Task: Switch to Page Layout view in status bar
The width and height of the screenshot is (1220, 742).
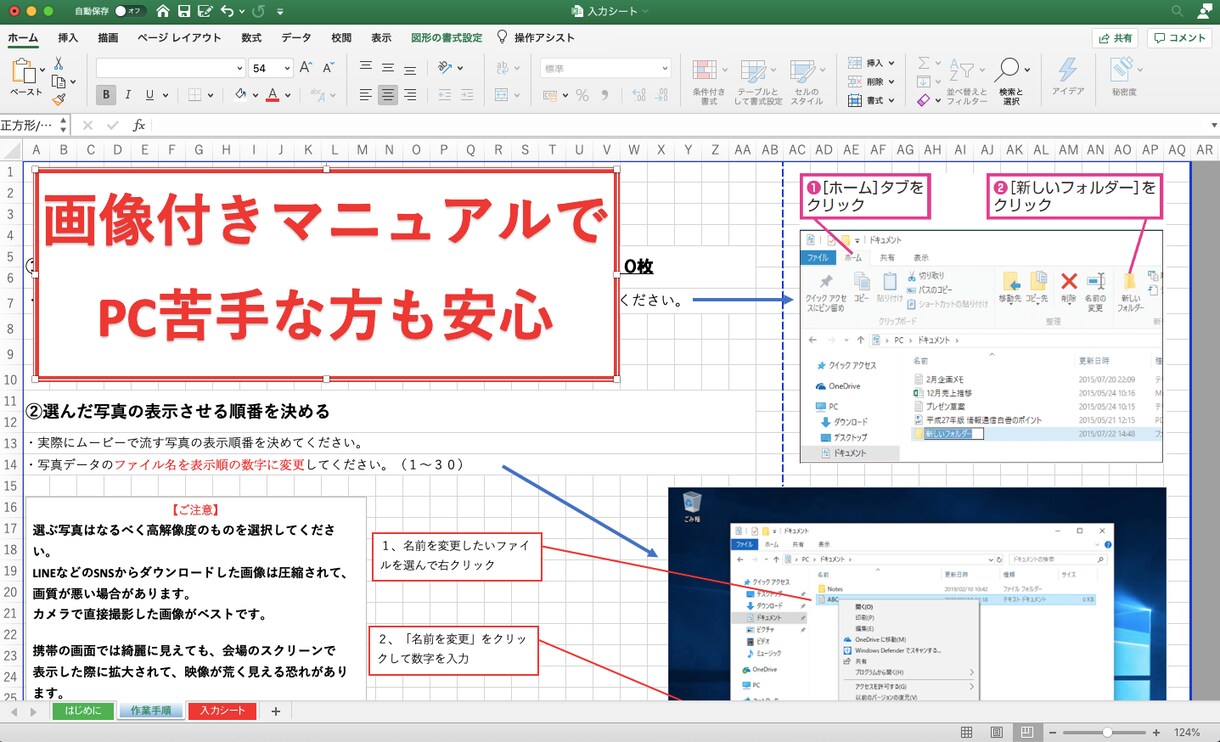Action: coord(996,732)
